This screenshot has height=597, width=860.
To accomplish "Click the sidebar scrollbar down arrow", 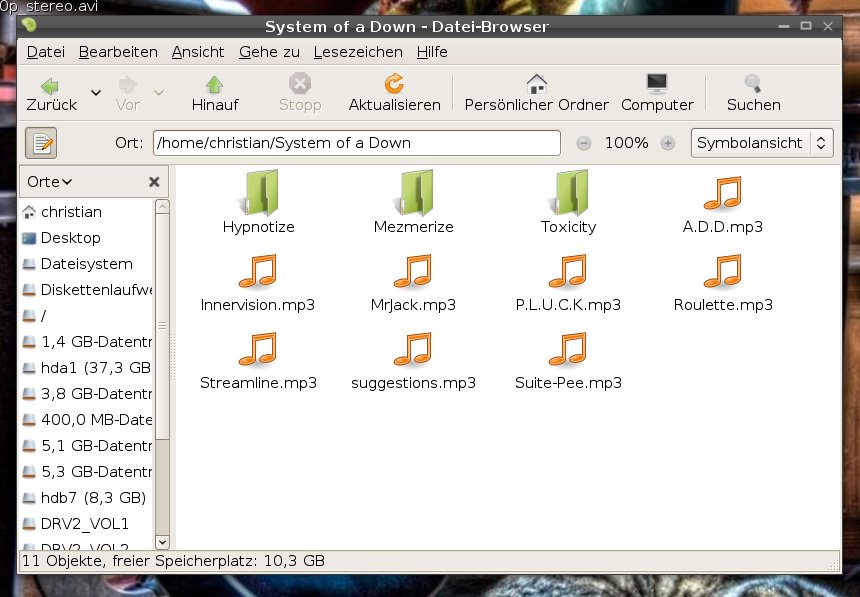I will point(162,542).
